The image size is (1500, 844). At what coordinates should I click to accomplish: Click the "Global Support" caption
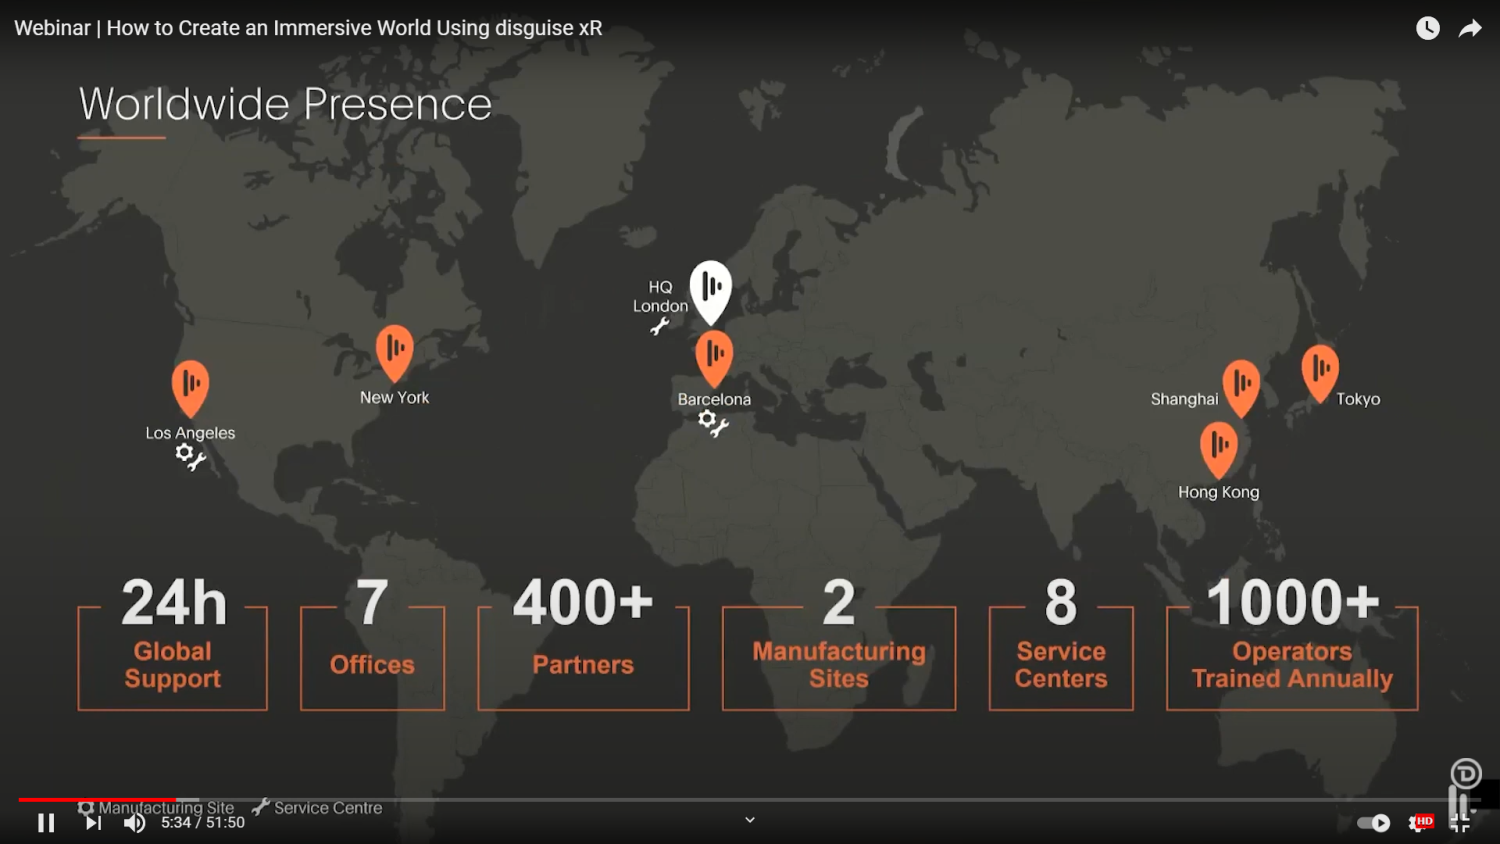pyautogui.click(x=173, y=665)
